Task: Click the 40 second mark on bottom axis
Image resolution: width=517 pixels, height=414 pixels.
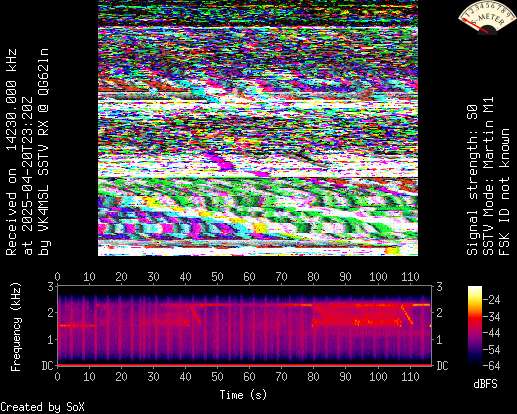Action: (185, 377)
